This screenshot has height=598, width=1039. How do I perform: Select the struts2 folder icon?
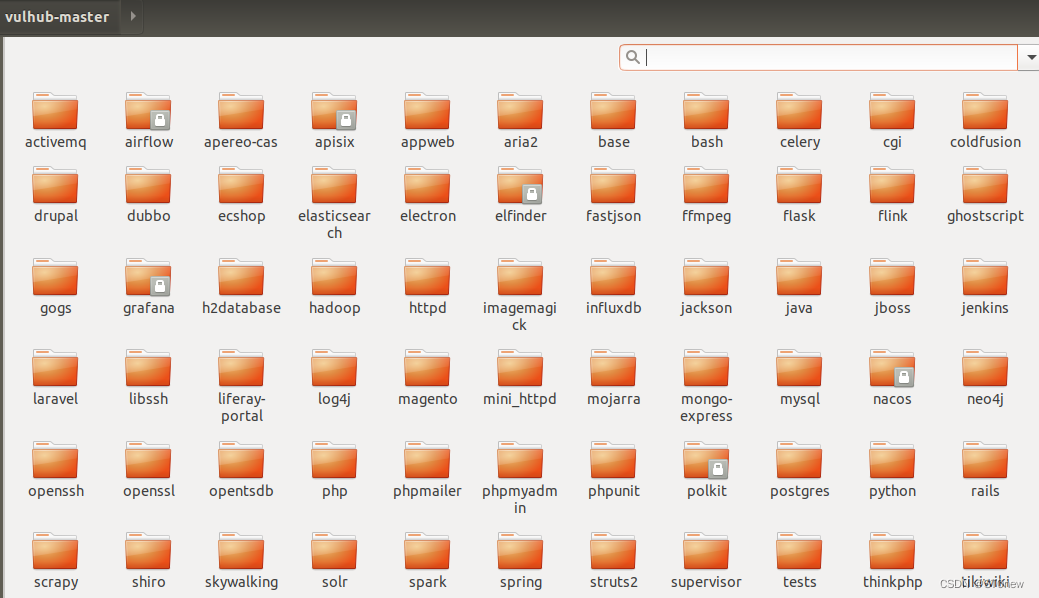pyautogui.click(x=614, y=552)
